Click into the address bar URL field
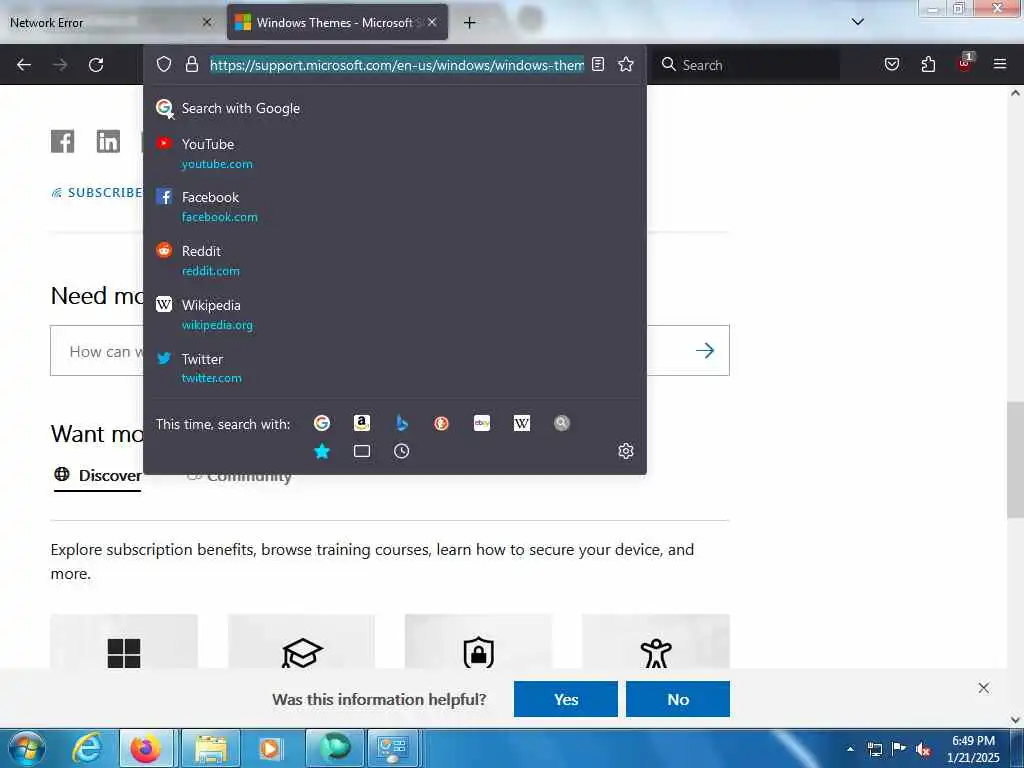1024x768 pixels. [396, 65]
